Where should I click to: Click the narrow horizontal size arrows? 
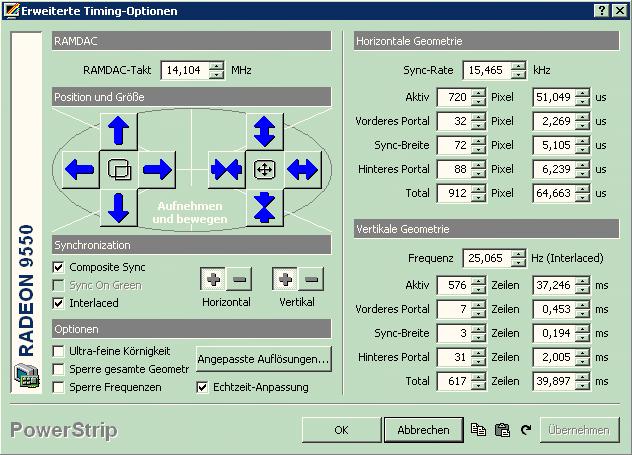click(x=226, y=169)
